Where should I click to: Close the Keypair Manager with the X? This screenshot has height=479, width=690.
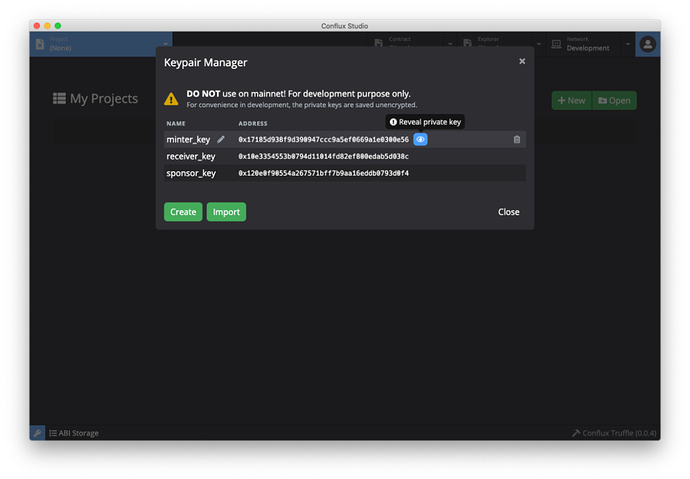(x=521, y=62)
